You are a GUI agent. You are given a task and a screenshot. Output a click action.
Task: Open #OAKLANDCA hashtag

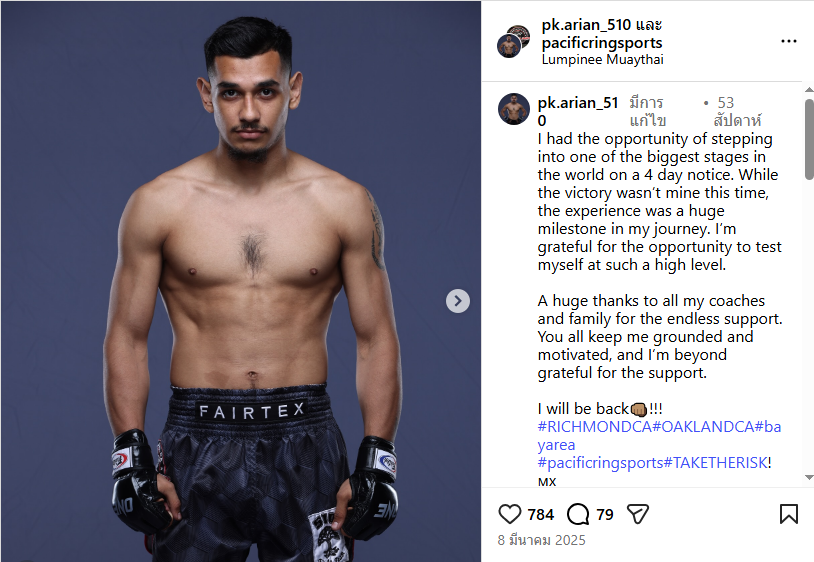tap(703, 427)
